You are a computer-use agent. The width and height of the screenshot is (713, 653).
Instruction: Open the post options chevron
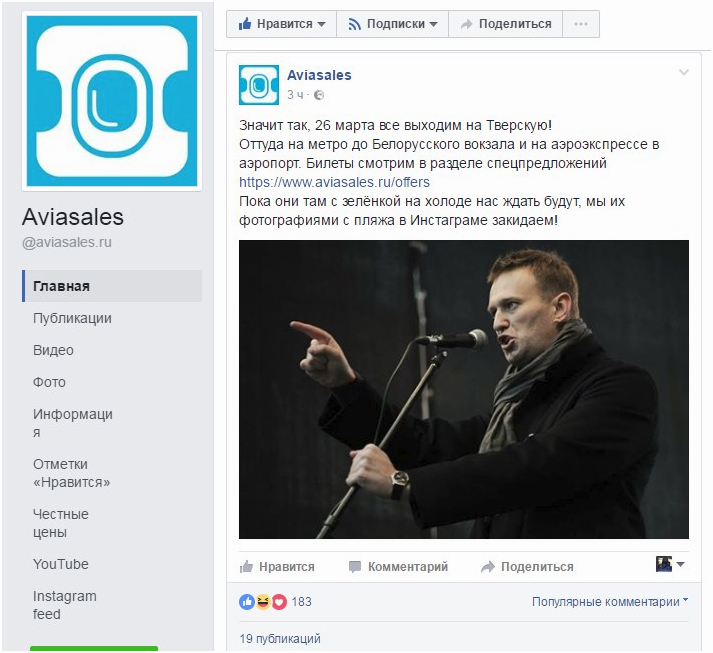point(683,72)
